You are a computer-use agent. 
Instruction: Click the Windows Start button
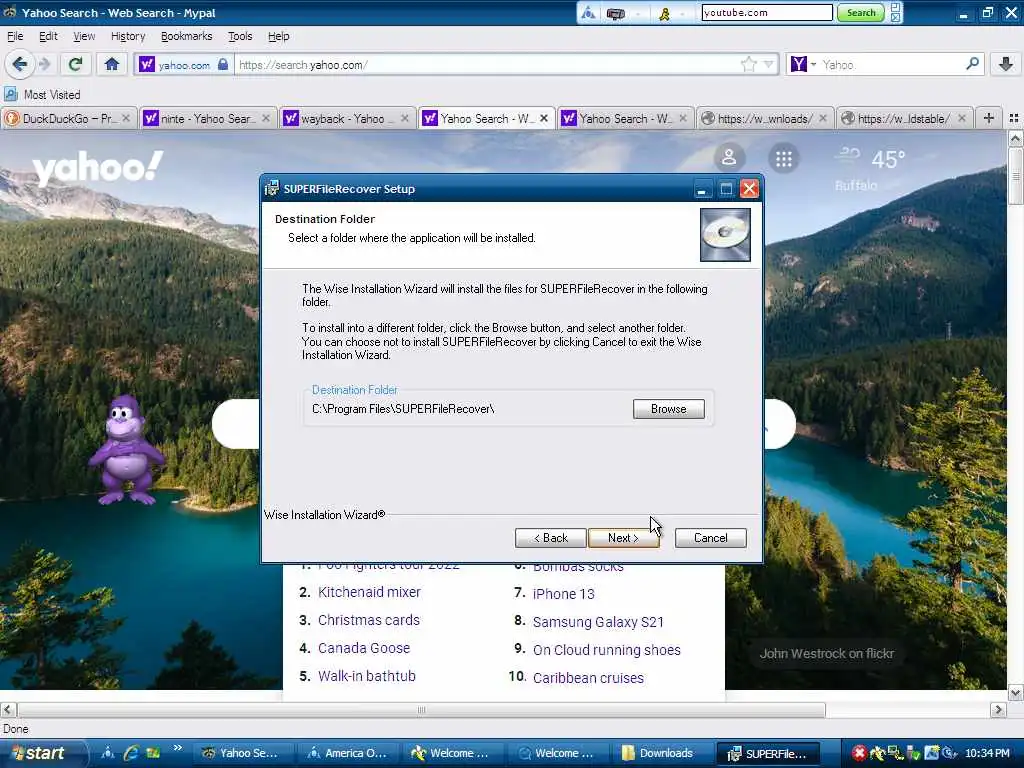(42, 753)
